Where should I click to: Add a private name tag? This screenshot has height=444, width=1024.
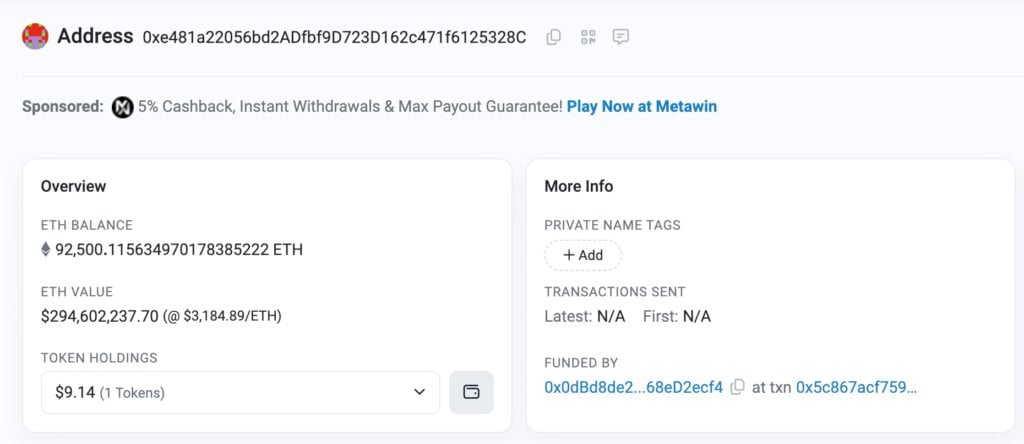point(583,255)
